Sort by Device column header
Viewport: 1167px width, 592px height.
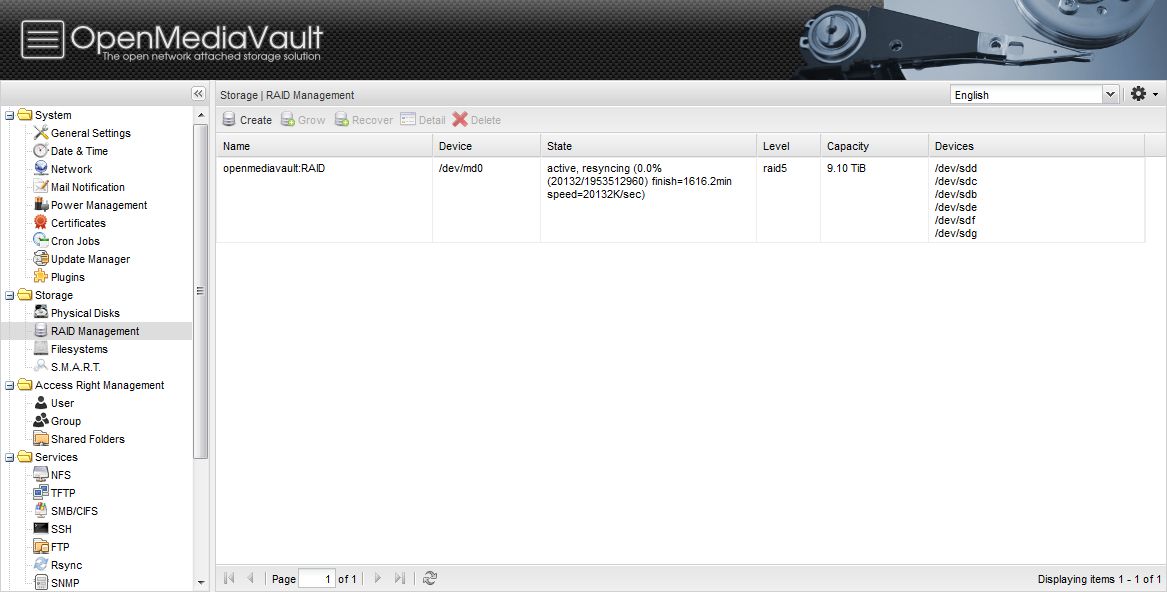[x=487, y=146]
